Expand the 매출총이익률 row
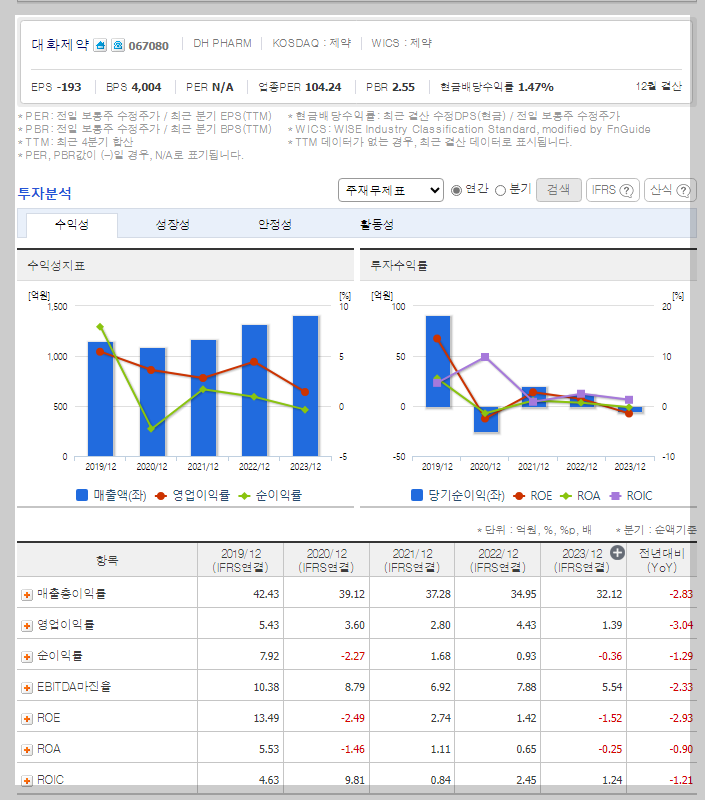The width and height of the screenshot is (705, 800). click(27, 595)
